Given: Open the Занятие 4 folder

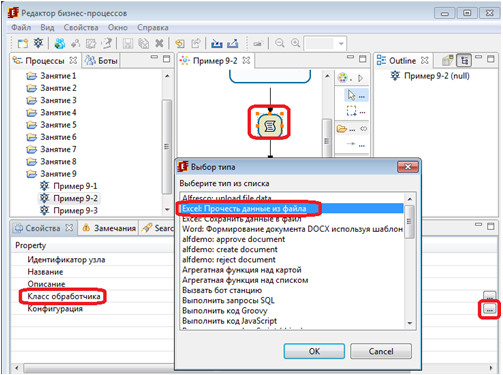Looking at the screenshot, I should [x=51, y=113].
